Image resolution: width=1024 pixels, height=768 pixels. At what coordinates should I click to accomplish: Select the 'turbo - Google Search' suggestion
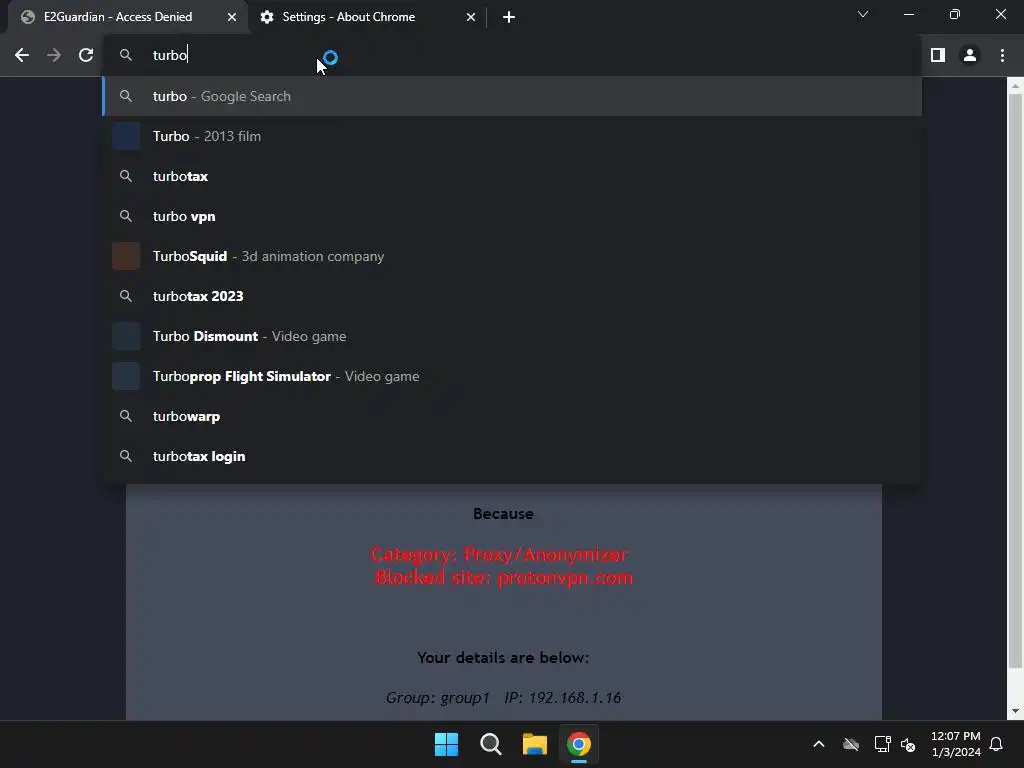(x=512, y=96)
